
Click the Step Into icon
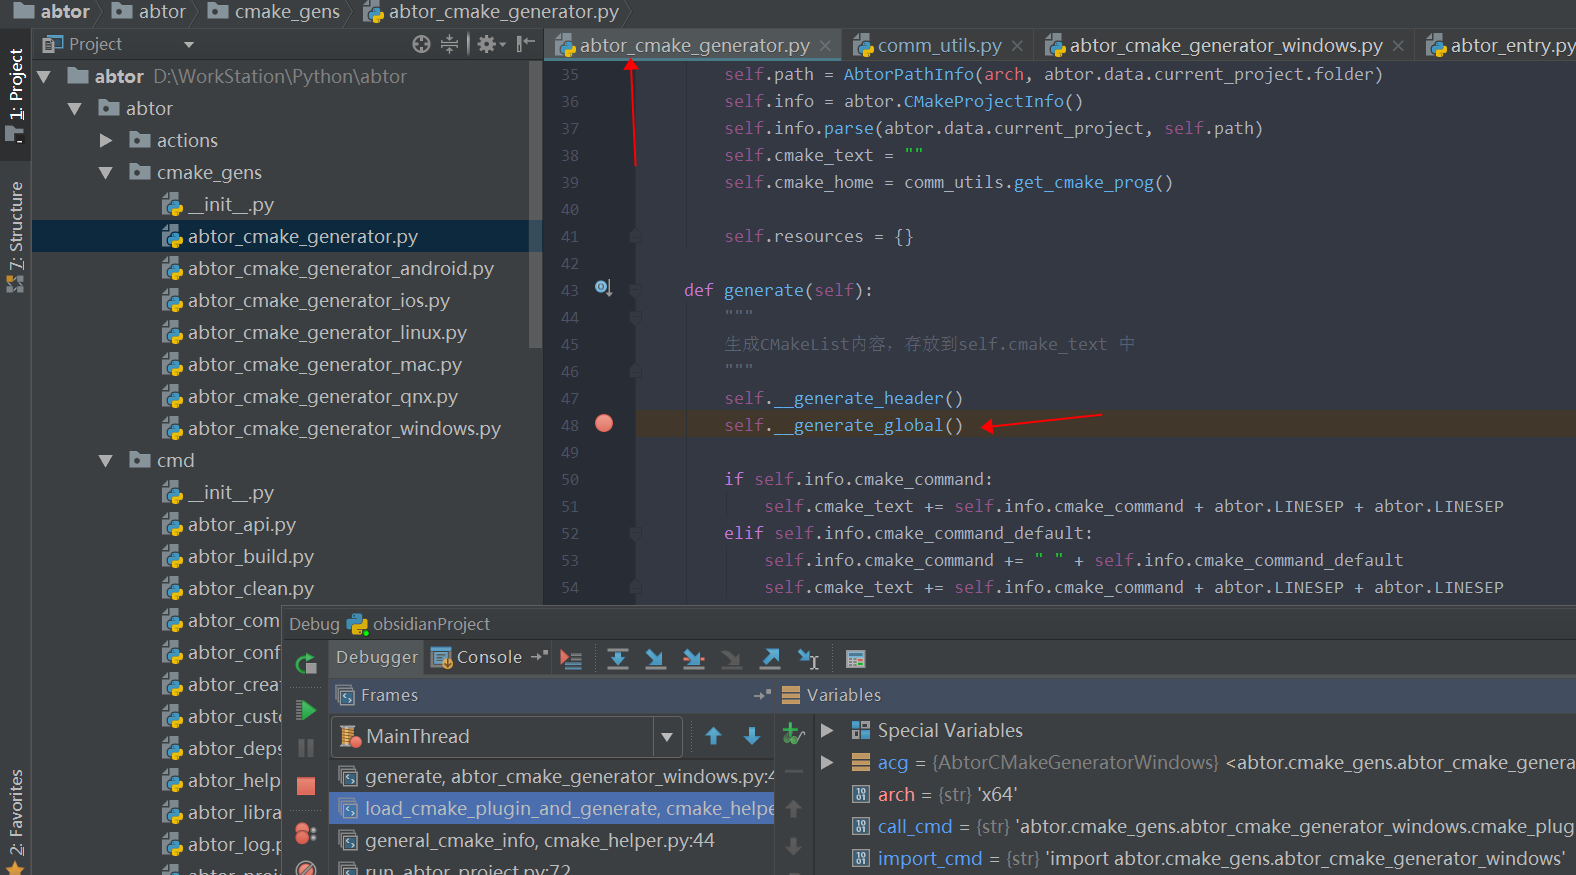tap(655, 658)
